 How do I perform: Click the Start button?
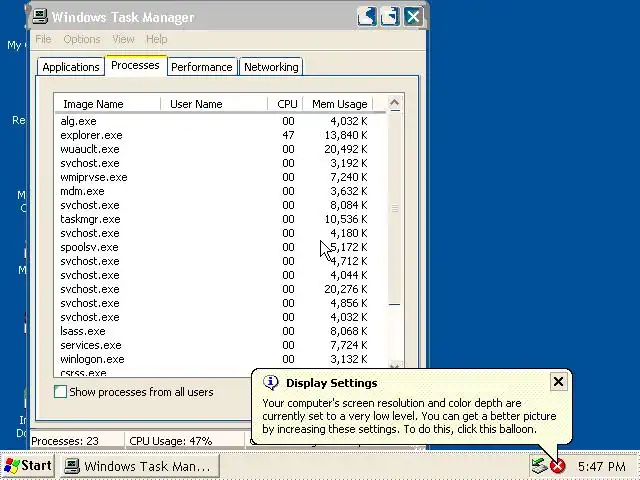28,466
